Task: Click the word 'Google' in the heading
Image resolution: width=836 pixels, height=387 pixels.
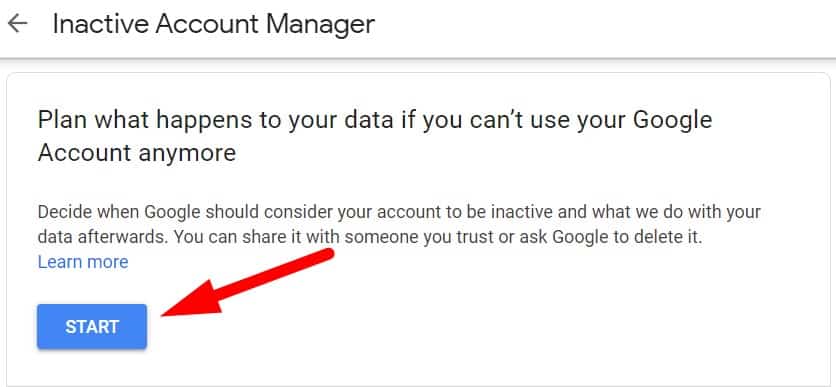Action: pos(671,120)
